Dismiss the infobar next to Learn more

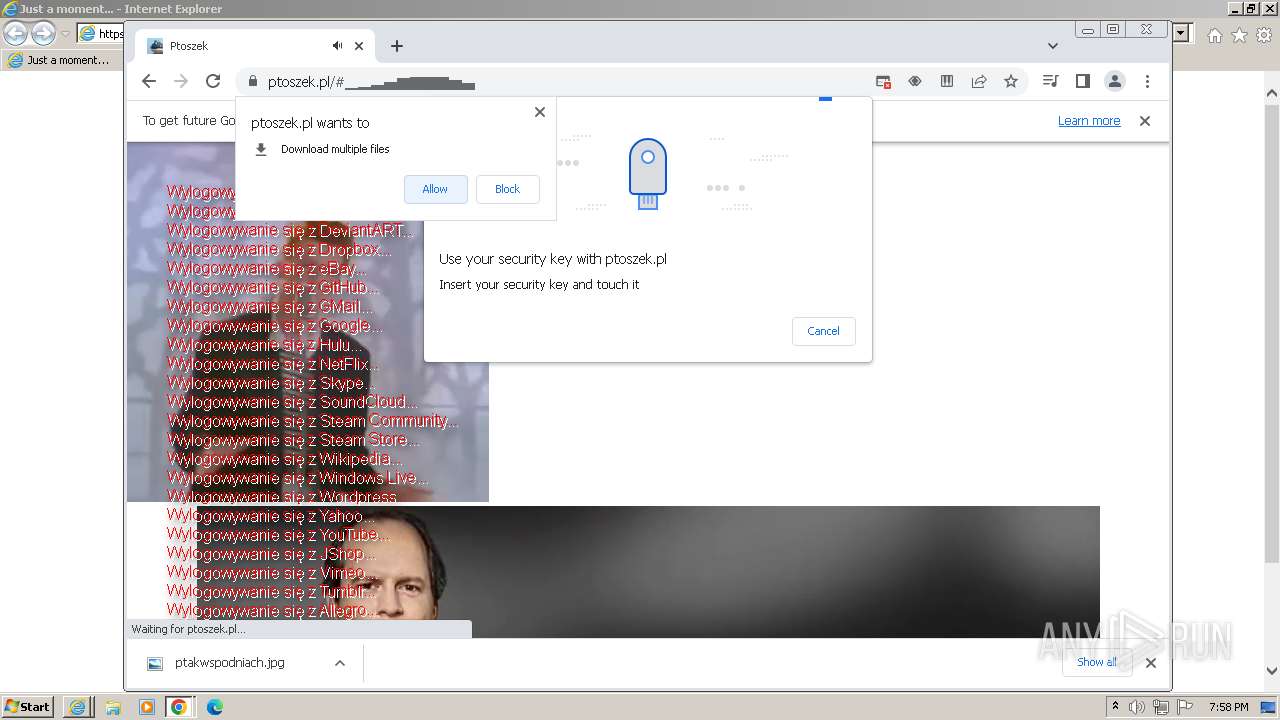pyautogui.click(x=1145, y=121)
